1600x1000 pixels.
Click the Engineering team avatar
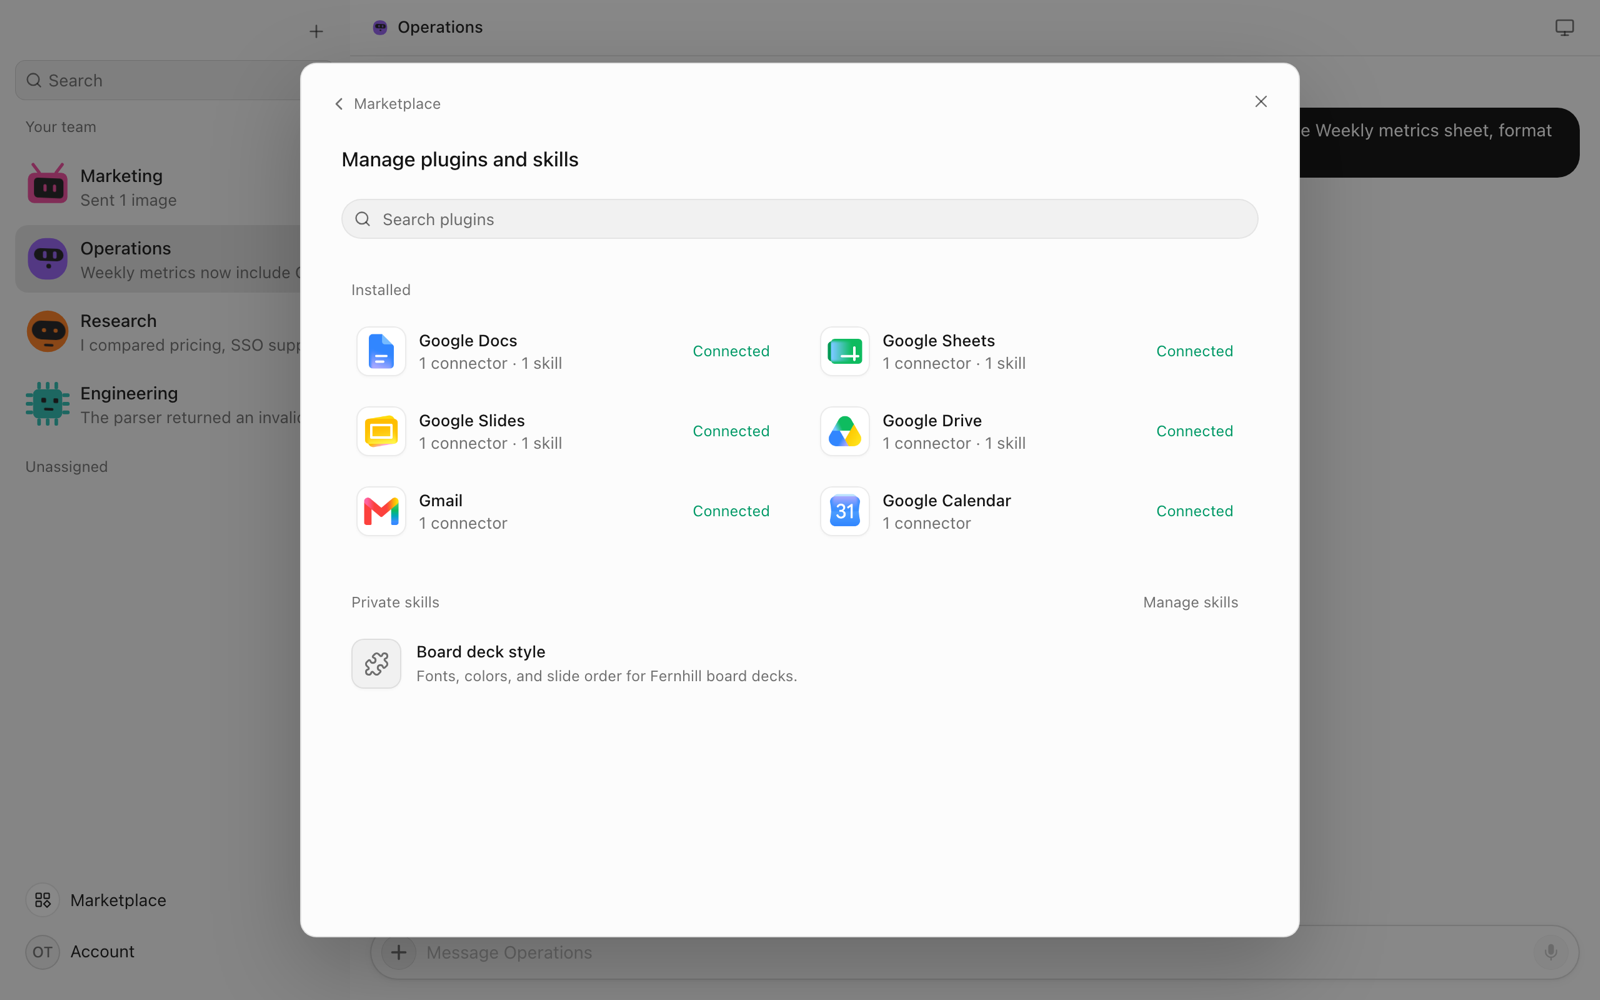(47, 404)
